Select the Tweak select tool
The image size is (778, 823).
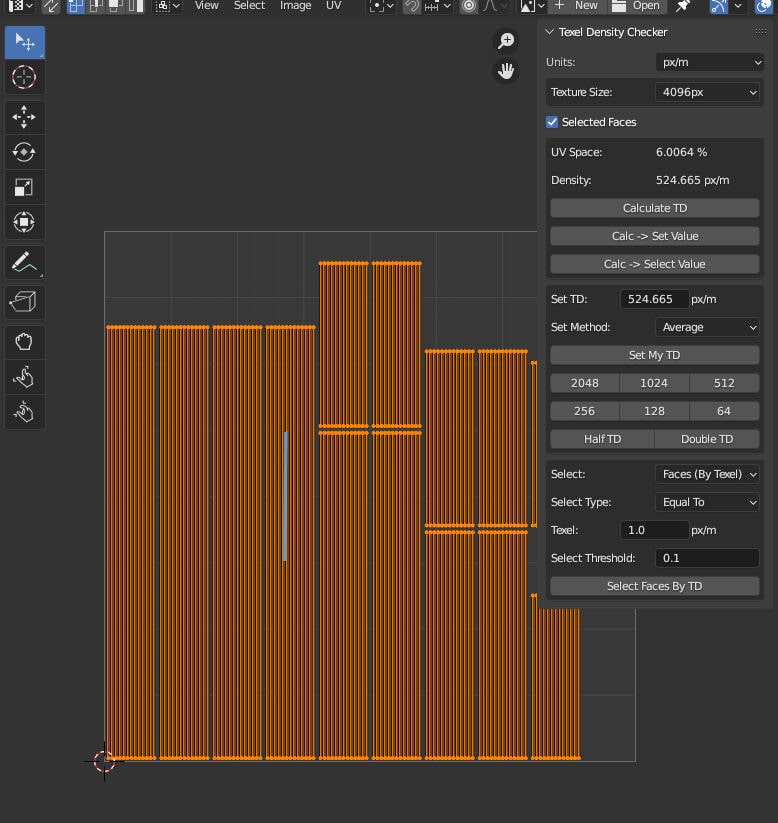pyautogui.click(x=25, y=42)
